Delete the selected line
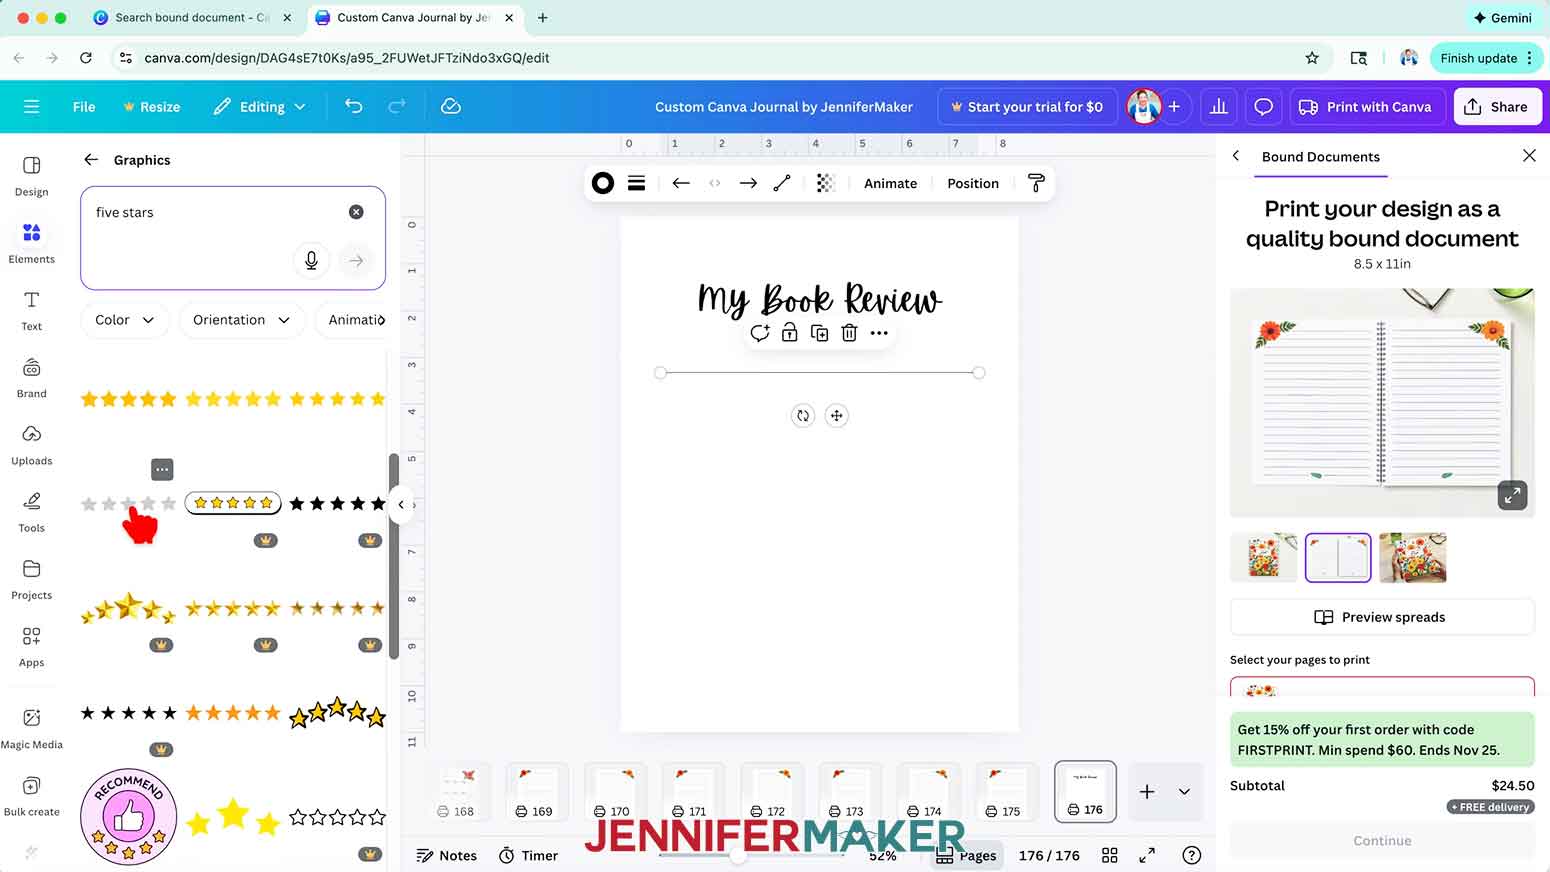Viewport: 1550px width, 872px height. click(x=849, y=333)
